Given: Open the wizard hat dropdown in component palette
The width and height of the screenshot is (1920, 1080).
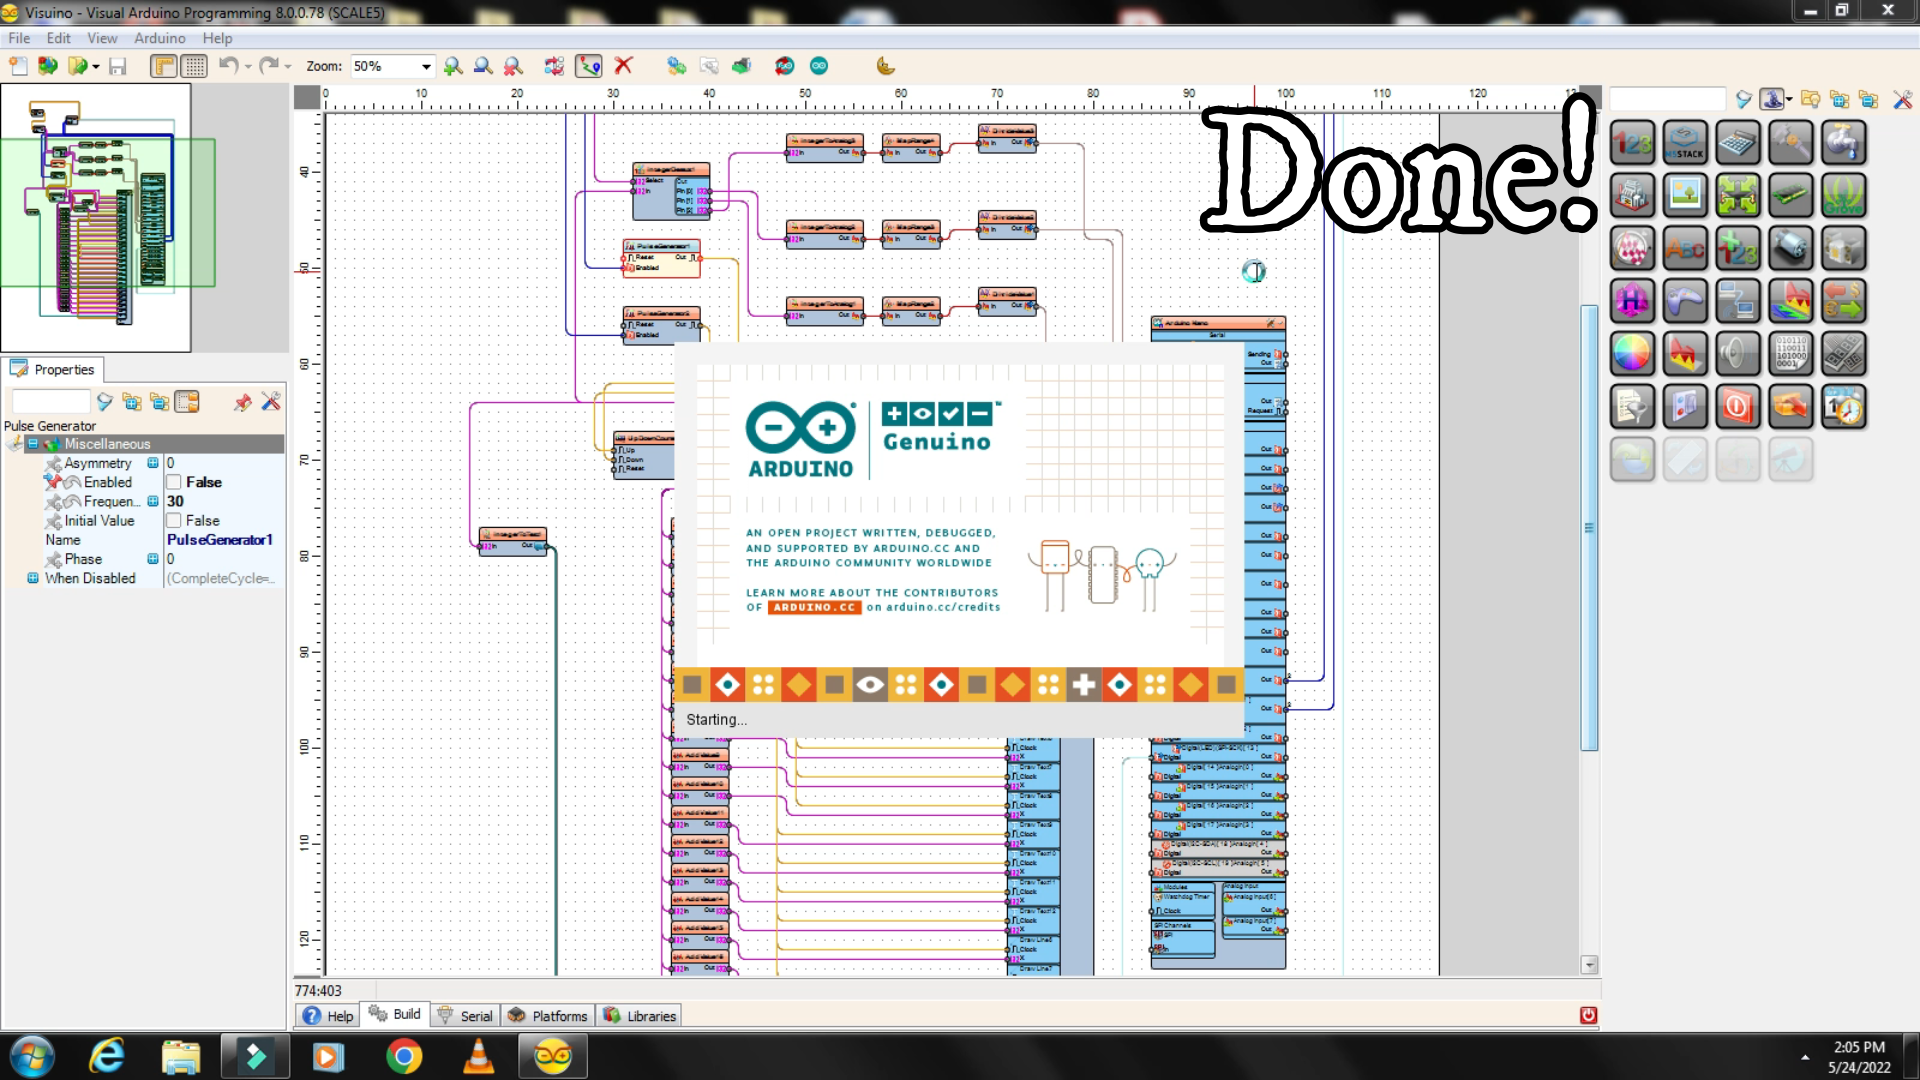Looking at the screenshot, I should (x=1789, y=99).
